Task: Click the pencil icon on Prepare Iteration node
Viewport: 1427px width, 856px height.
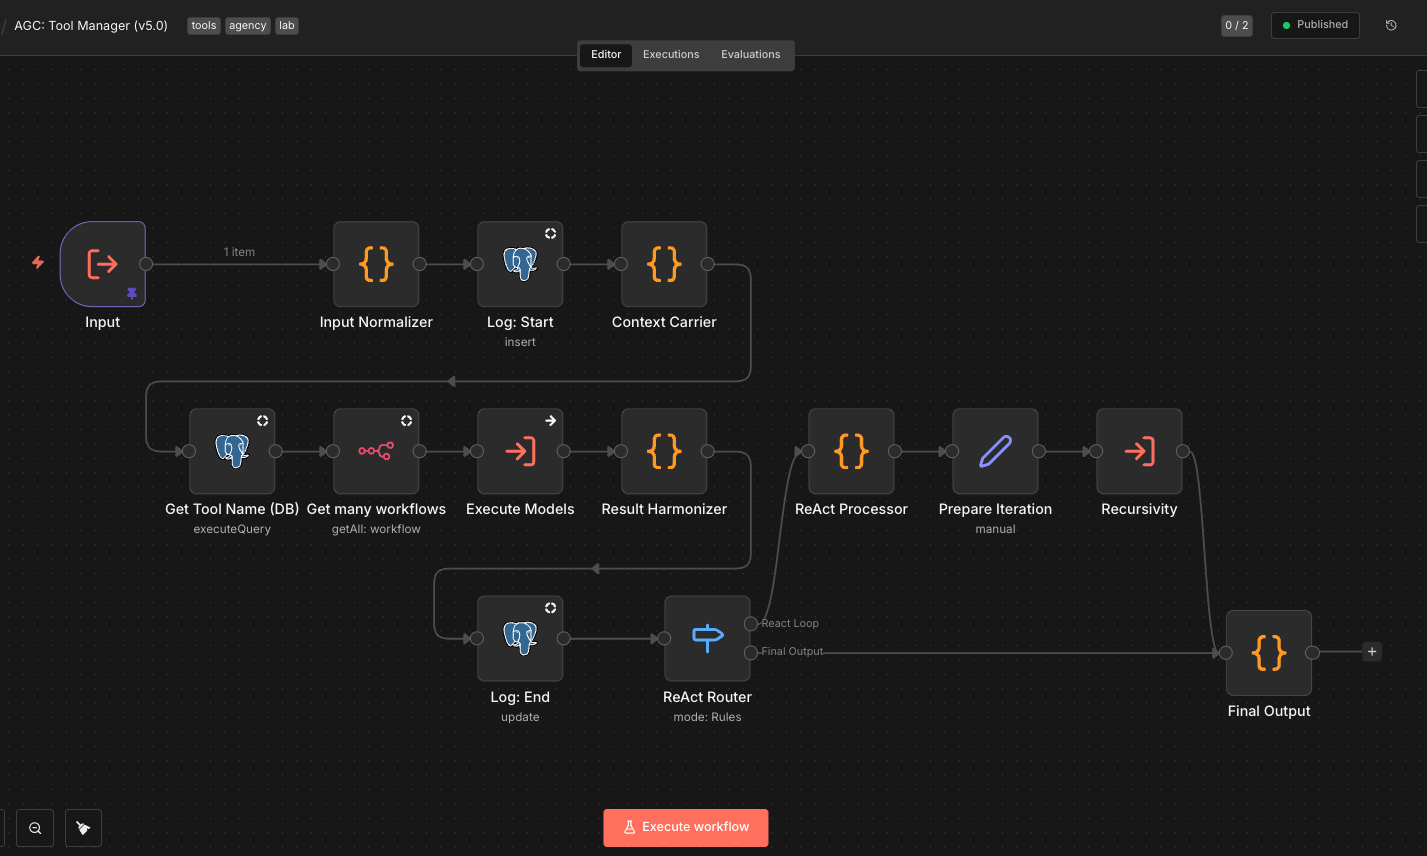Action: pos(995,451)
